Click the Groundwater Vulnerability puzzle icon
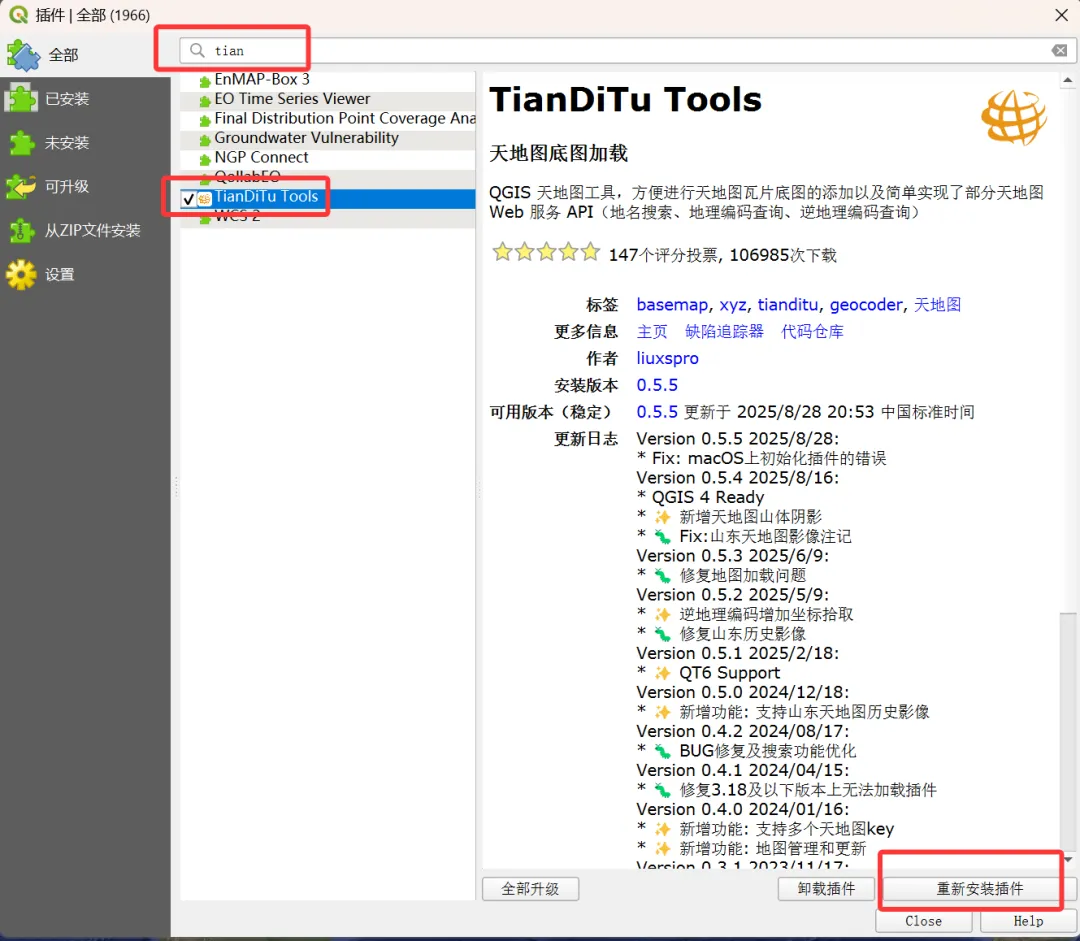 pos(205,141)
